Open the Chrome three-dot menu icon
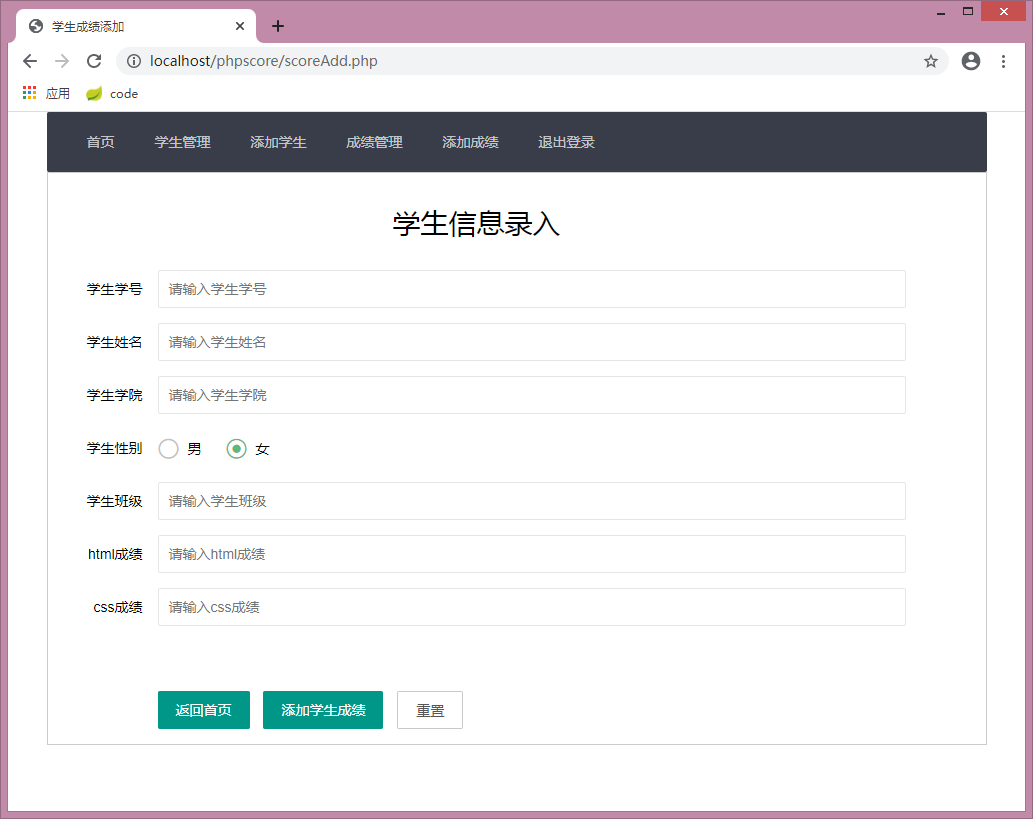 click(1003, 61)
